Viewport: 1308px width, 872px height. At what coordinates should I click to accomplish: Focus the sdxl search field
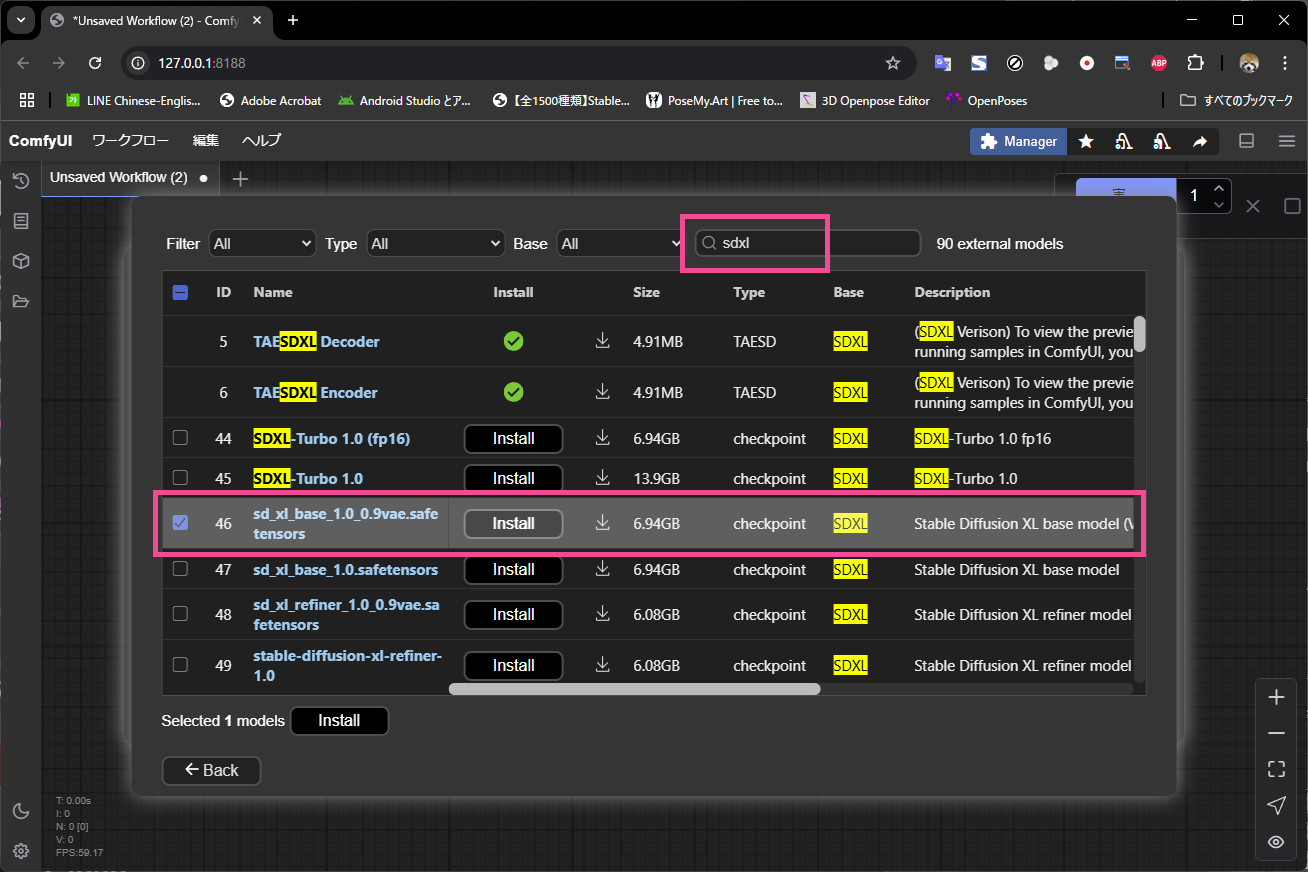click(x=808, y=243)
